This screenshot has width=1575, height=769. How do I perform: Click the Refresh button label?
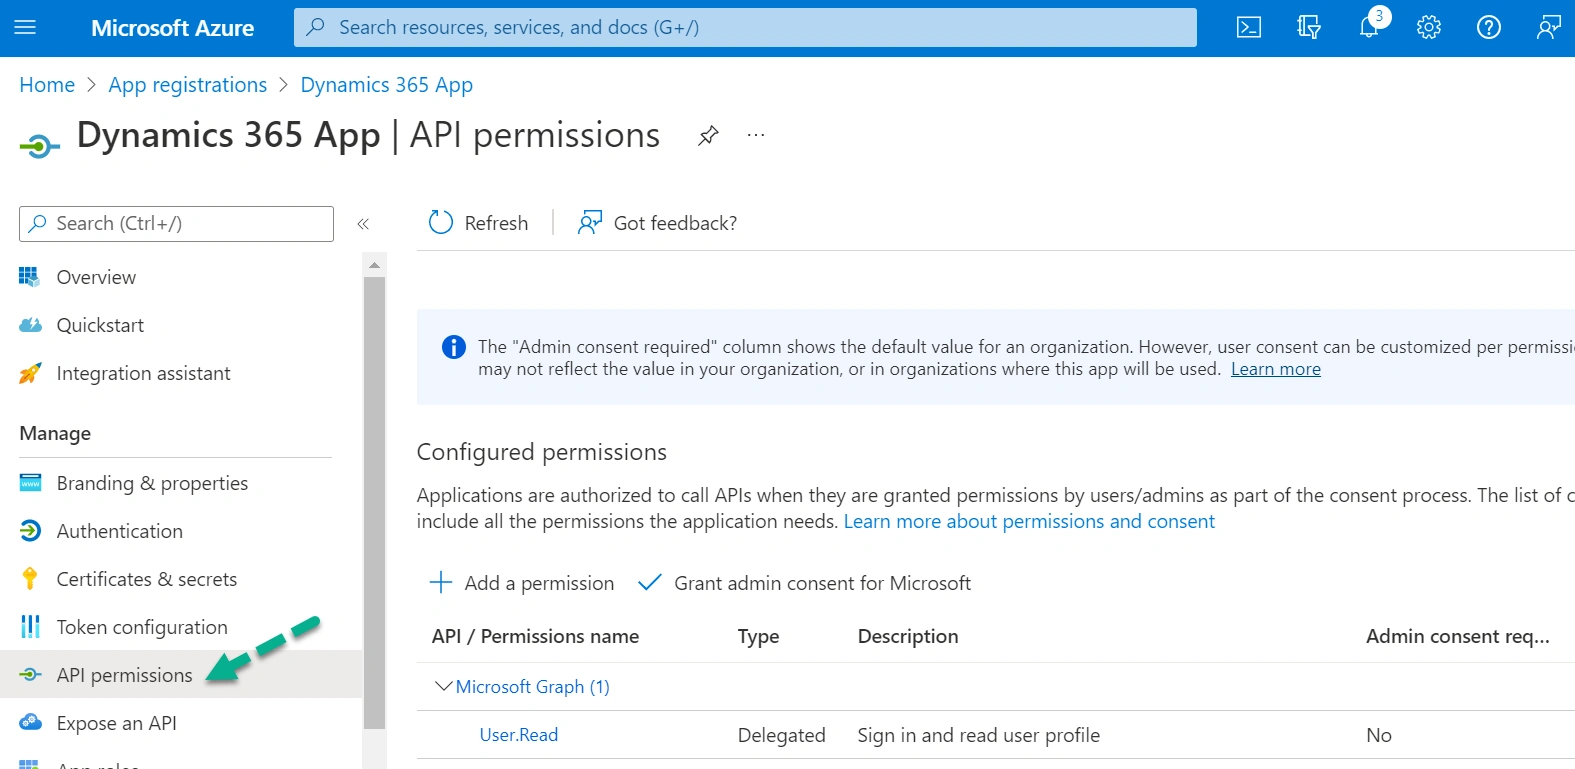tap(496, 223)
